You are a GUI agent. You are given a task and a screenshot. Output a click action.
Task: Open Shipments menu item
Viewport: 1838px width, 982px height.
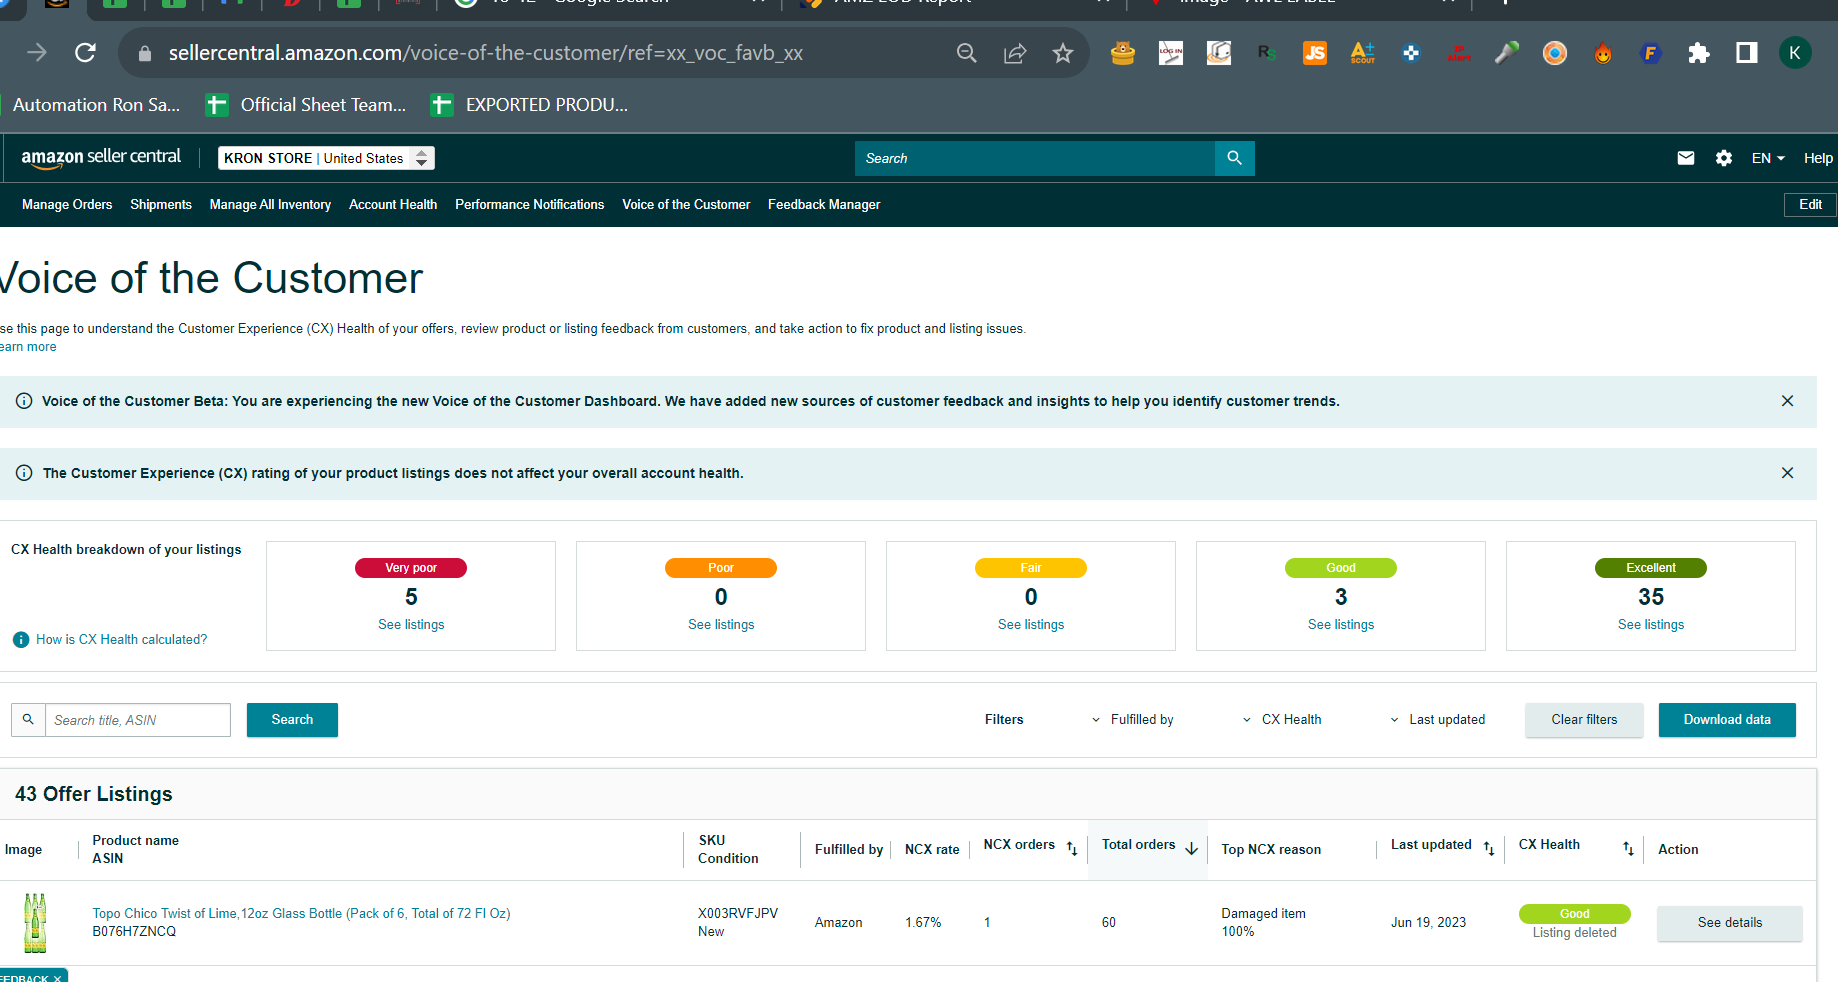[161, 204]
